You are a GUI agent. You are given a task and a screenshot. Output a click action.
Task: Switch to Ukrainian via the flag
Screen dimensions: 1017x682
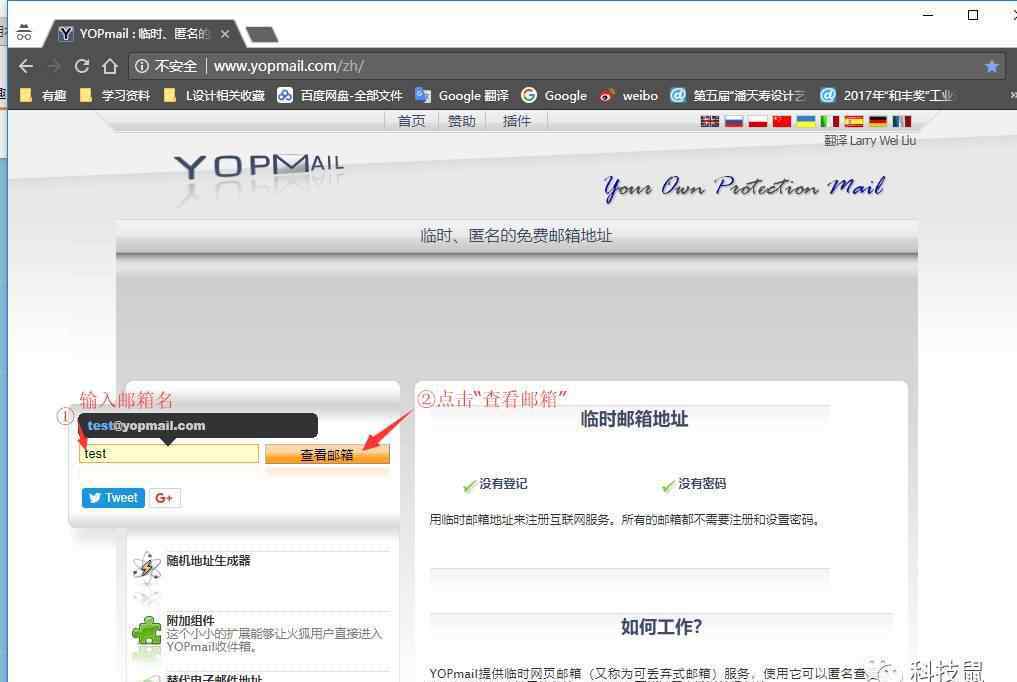[806, 121]
